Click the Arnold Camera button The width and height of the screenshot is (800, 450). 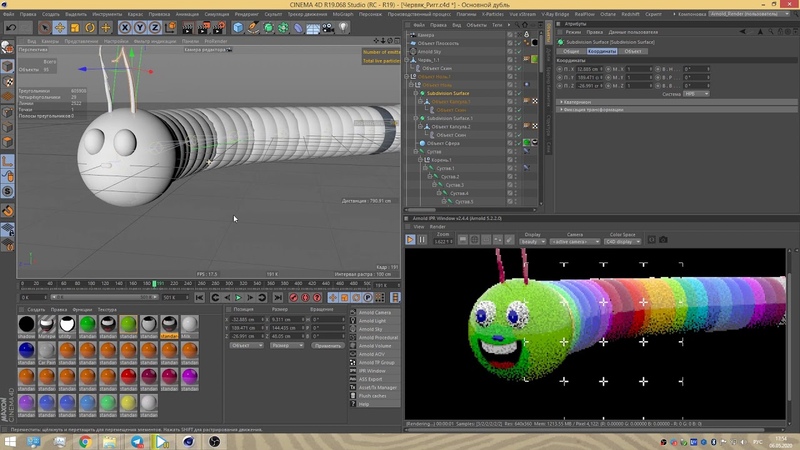[374, 312]
